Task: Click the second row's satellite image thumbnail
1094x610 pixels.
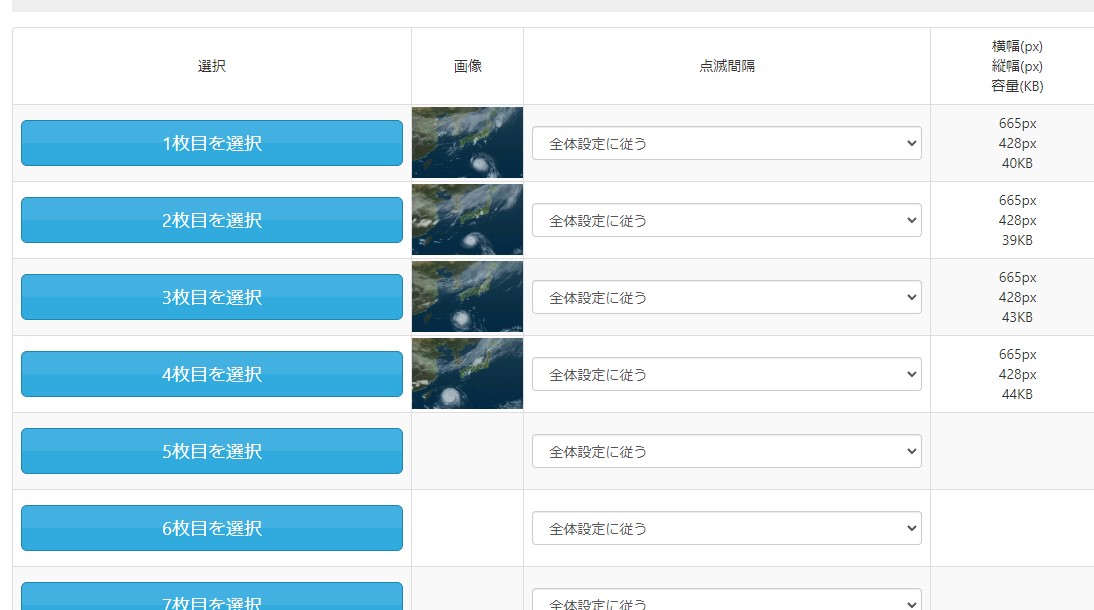Action: (467, 219)
